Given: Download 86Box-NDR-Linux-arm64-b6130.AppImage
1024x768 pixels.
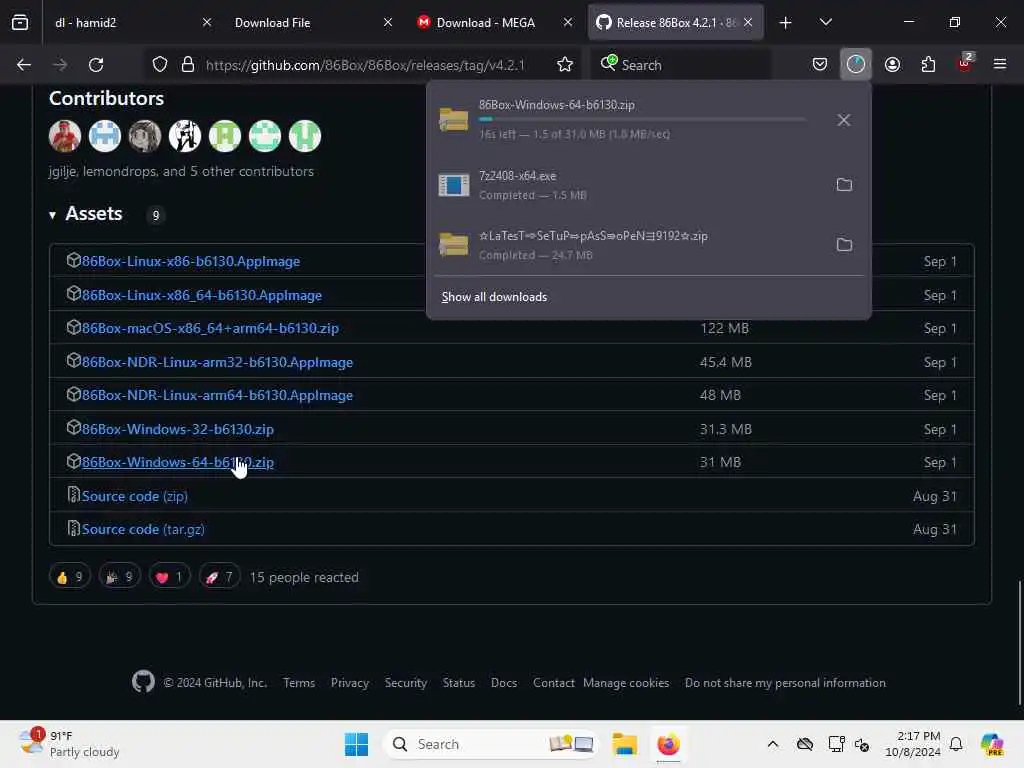Looking at the screenshot, I should pyautogui.click(x=217, y=396).
